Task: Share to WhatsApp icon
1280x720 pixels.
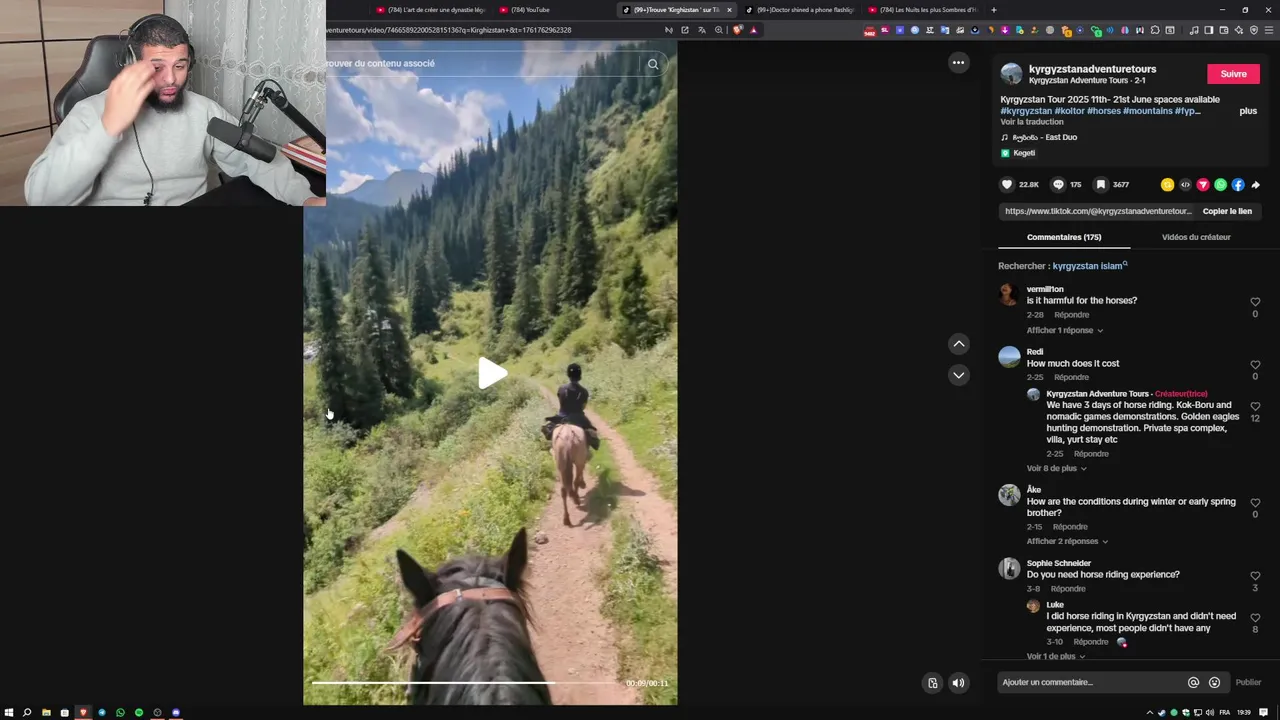Action: 1220,185
